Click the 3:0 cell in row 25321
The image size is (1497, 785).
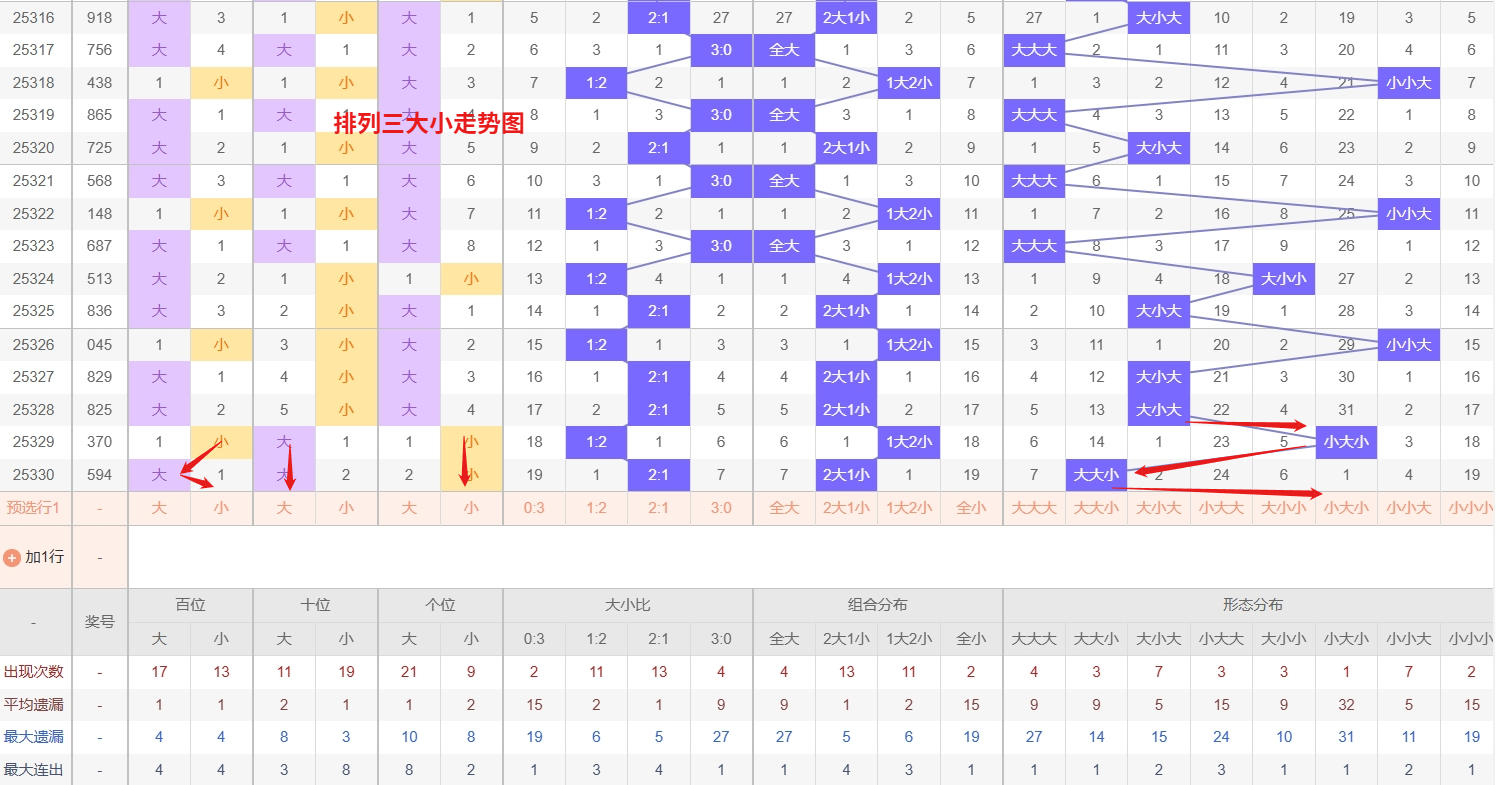tap(721, 181)
